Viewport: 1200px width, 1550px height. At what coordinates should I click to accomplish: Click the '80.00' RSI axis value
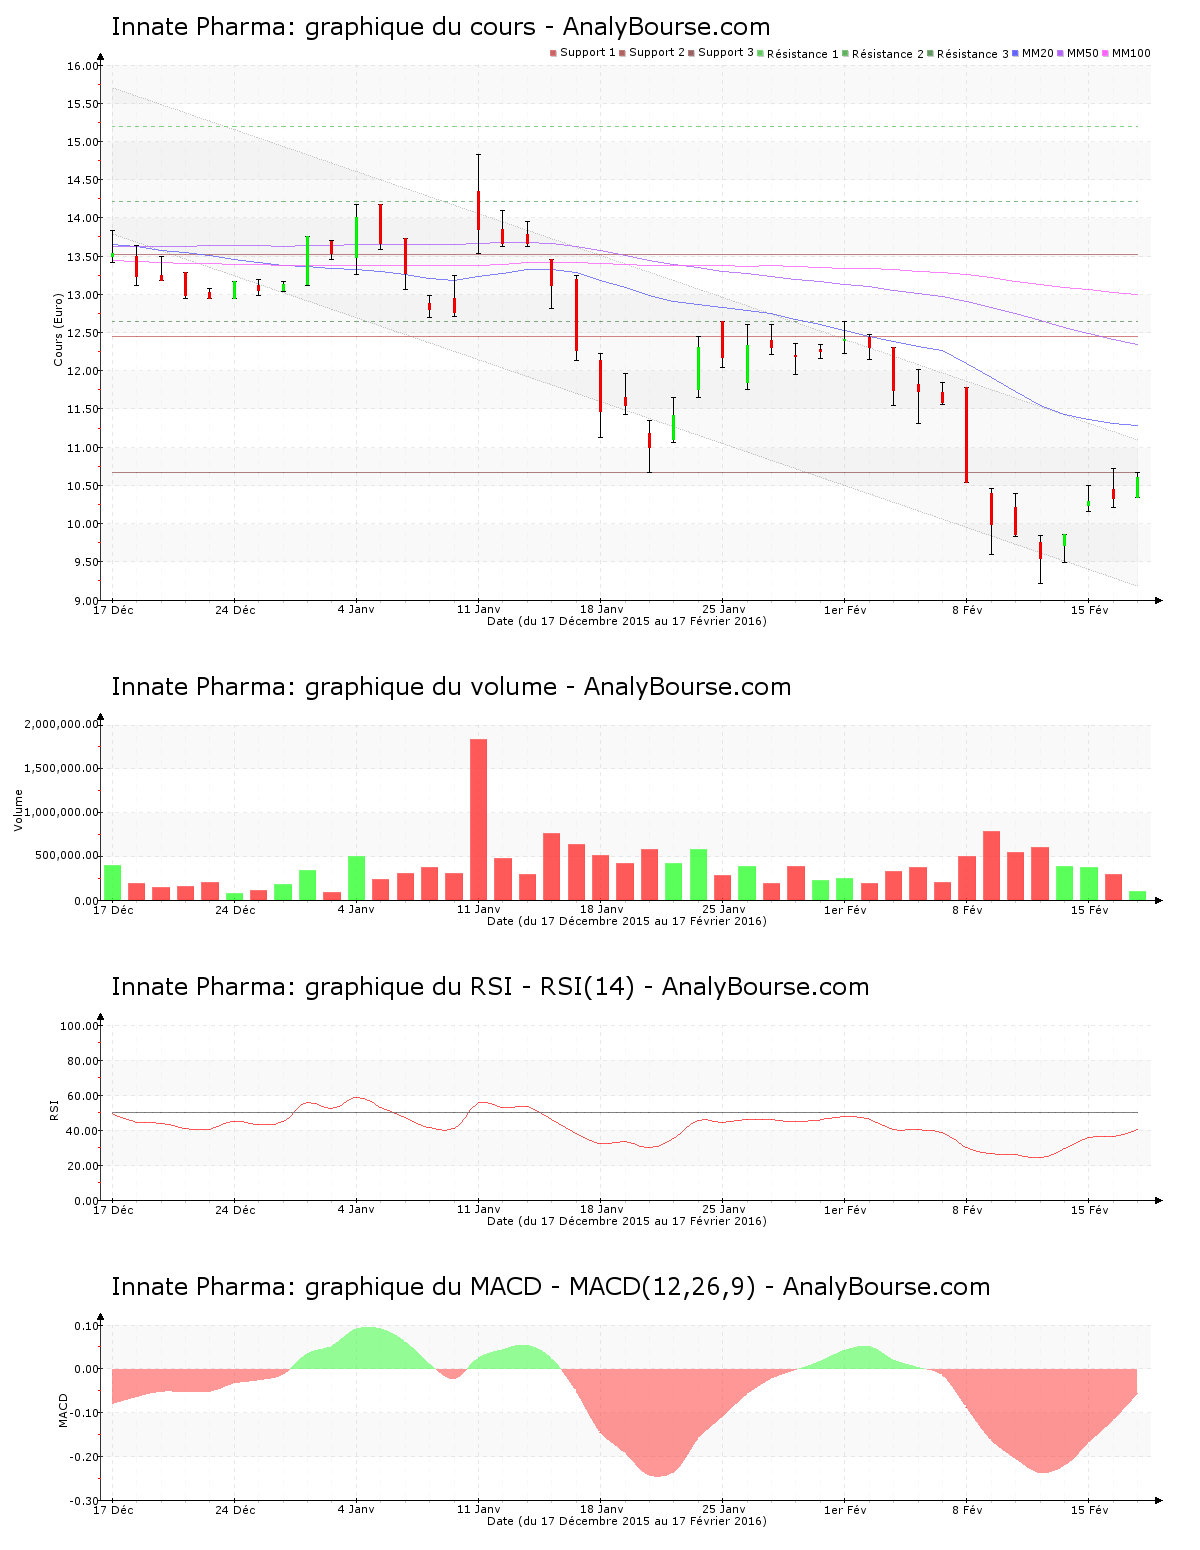(83, 1061)
